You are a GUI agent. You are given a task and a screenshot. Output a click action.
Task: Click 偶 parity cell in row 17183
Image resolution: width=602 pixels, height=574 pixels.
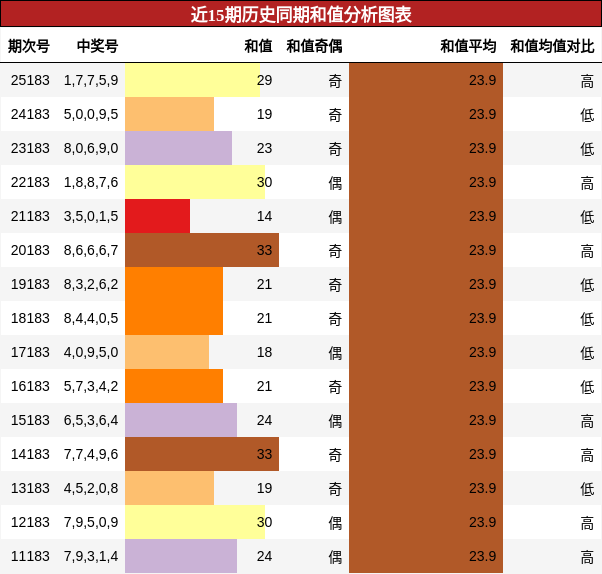[x=335, y=353]
